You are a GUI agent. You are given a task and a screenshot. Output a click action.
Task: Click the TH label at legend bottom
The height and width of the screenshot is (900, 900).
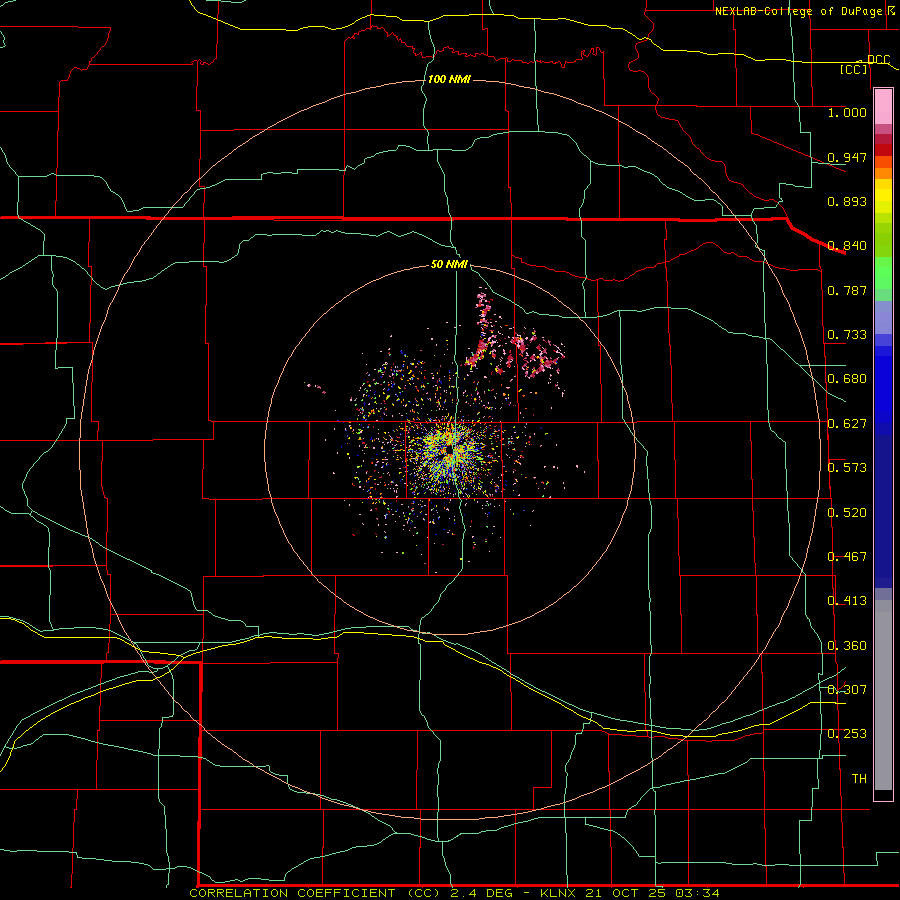pyautogui.click(x=859, y=779)
